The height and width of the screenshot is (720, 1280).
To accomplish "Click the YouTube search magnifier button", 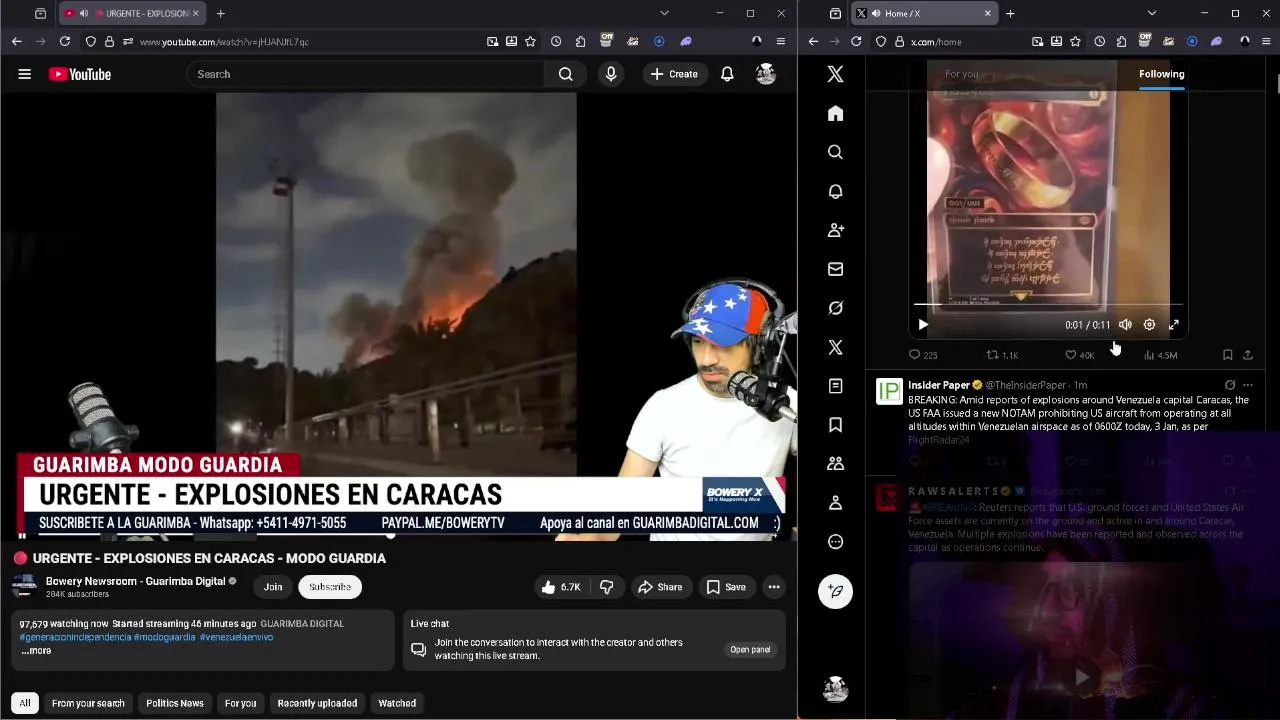I will point(566,74).
